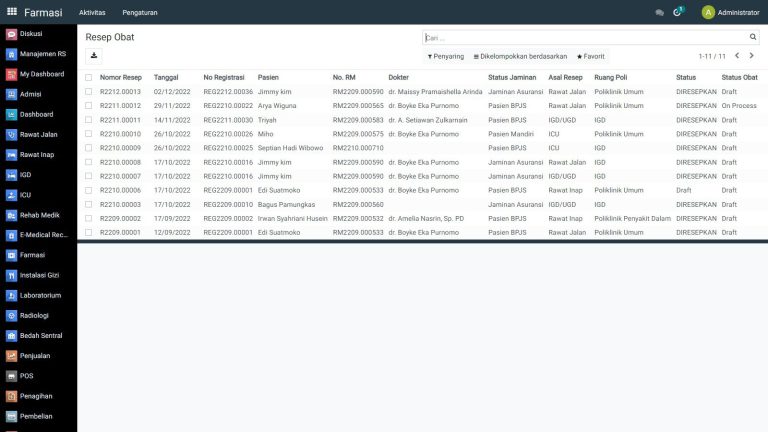This screenshot has width=768, height=432.
Task: Open IGD module icon
Action: (x=11, y=175)
